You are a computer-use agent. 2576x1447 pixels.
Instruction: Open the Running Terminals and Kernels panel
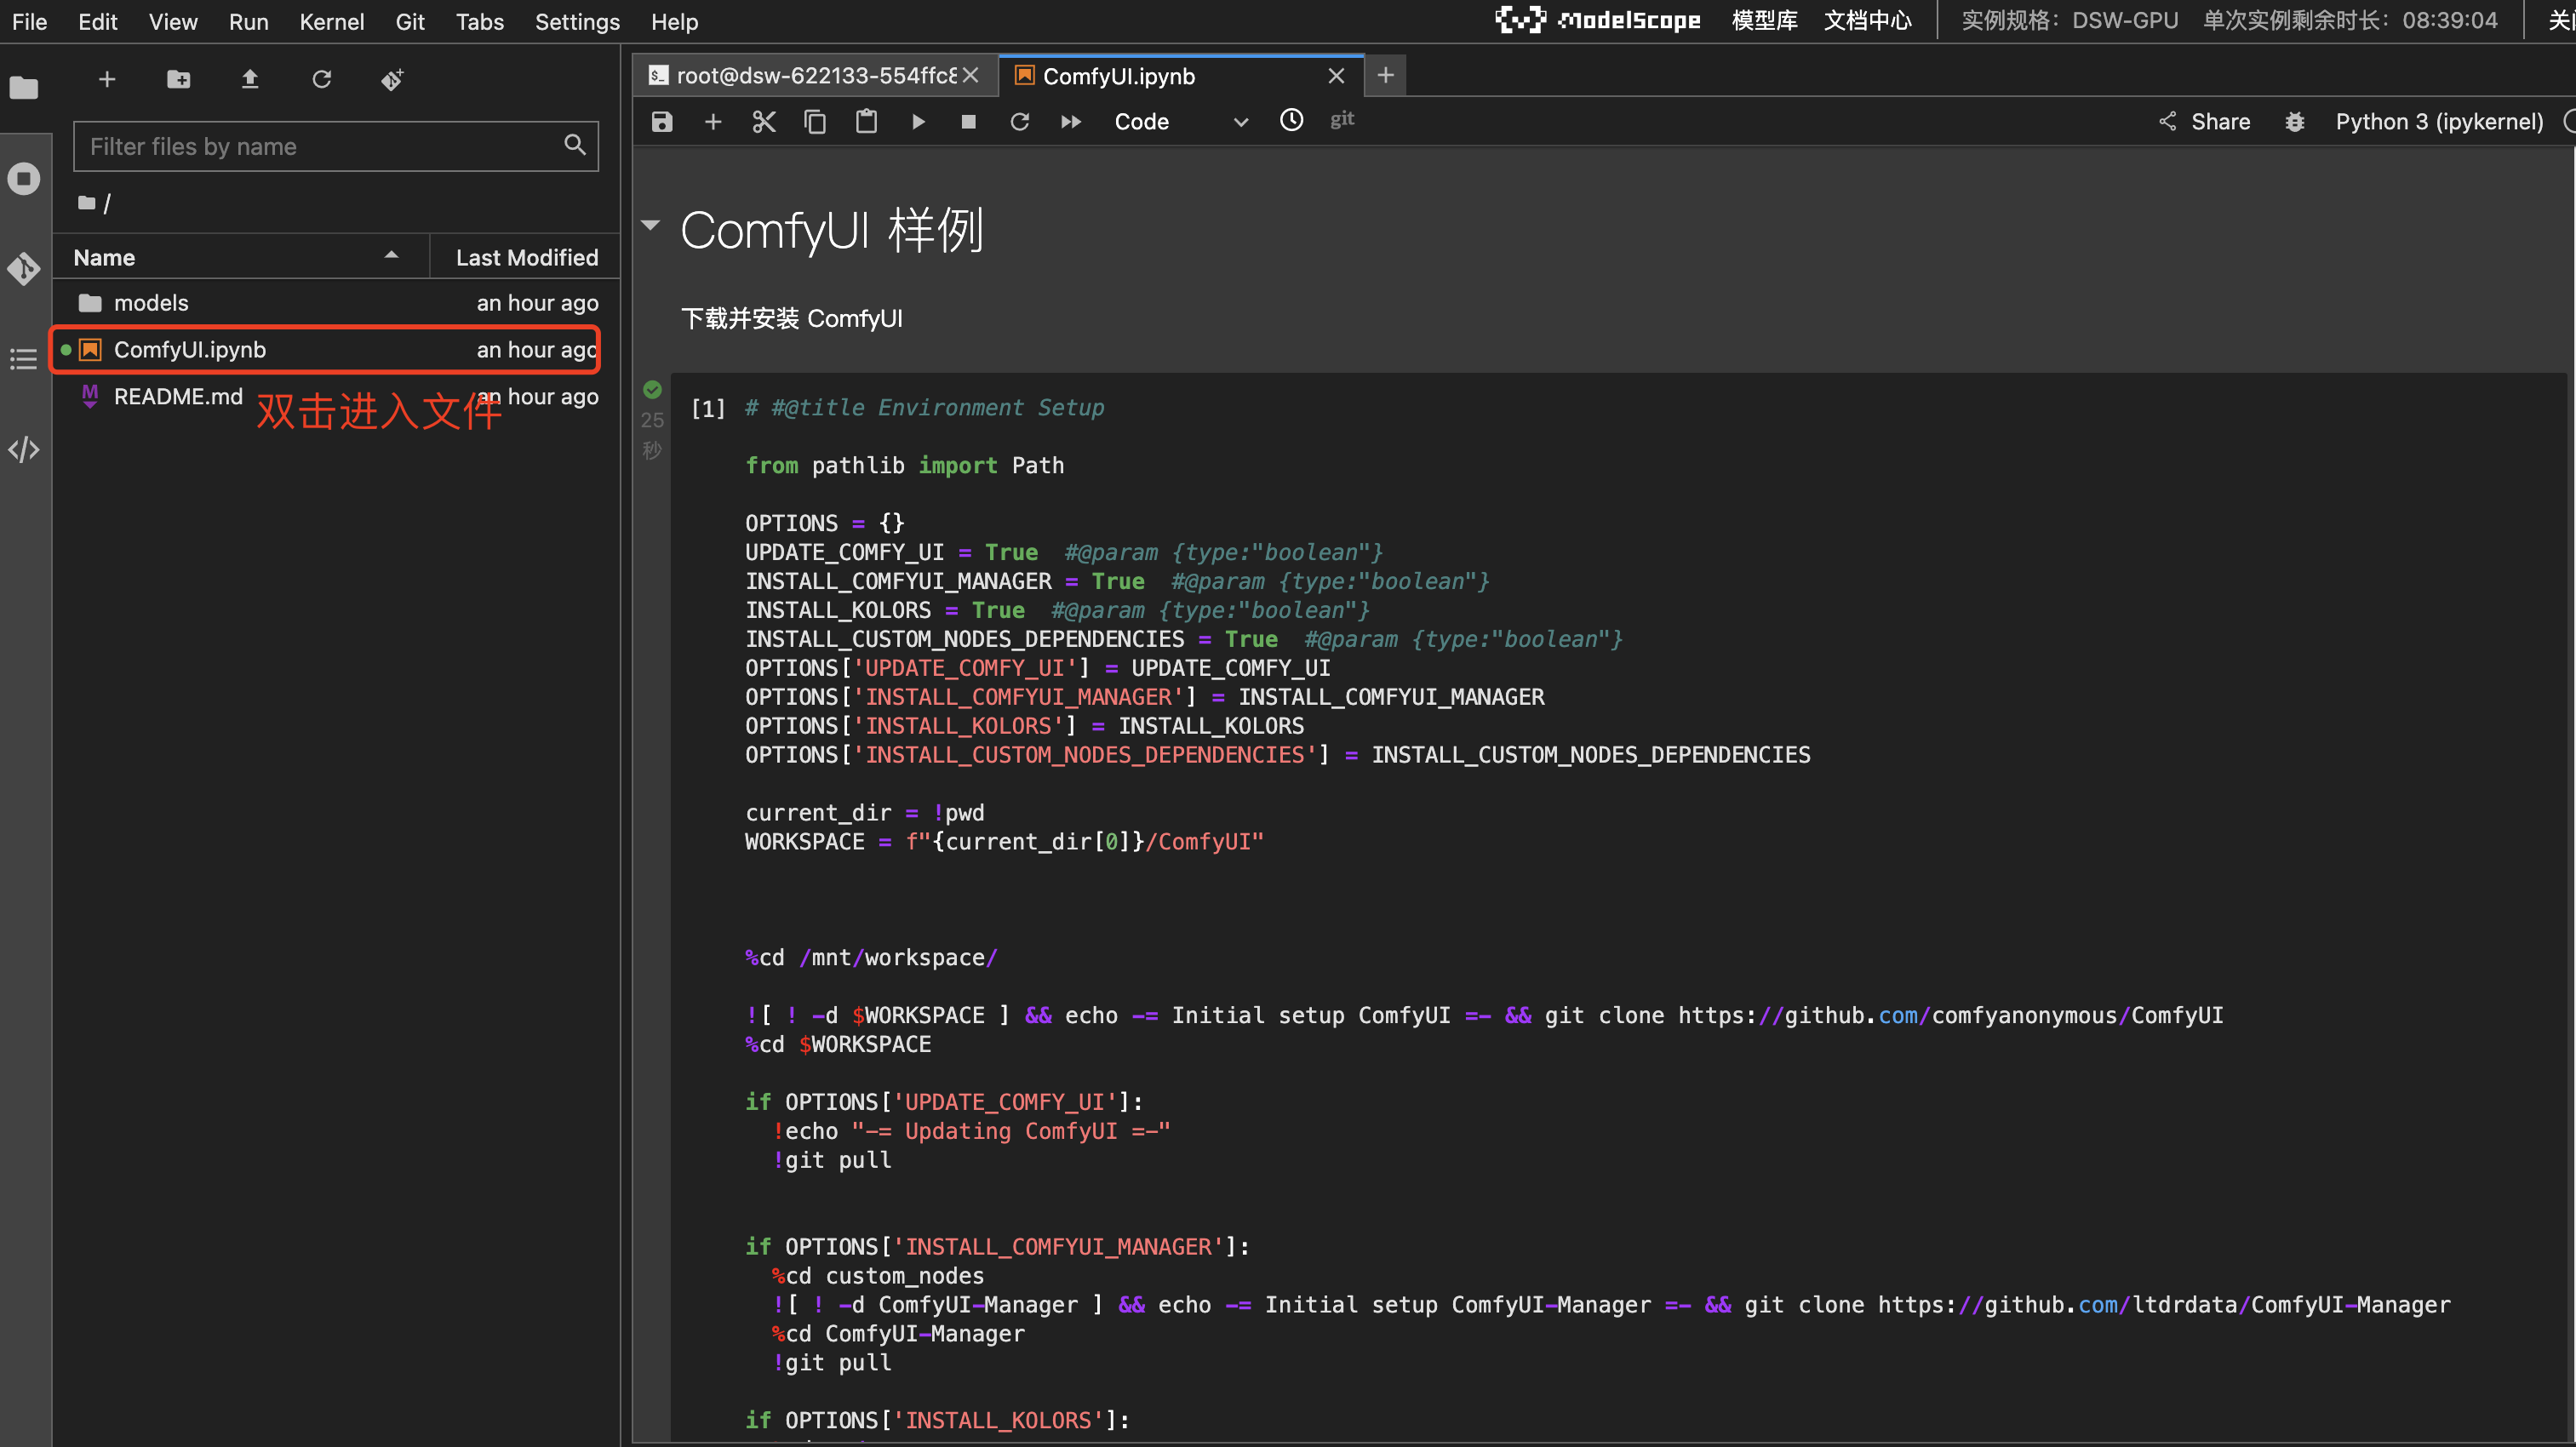pyautogui.click(x=24, y=179)
